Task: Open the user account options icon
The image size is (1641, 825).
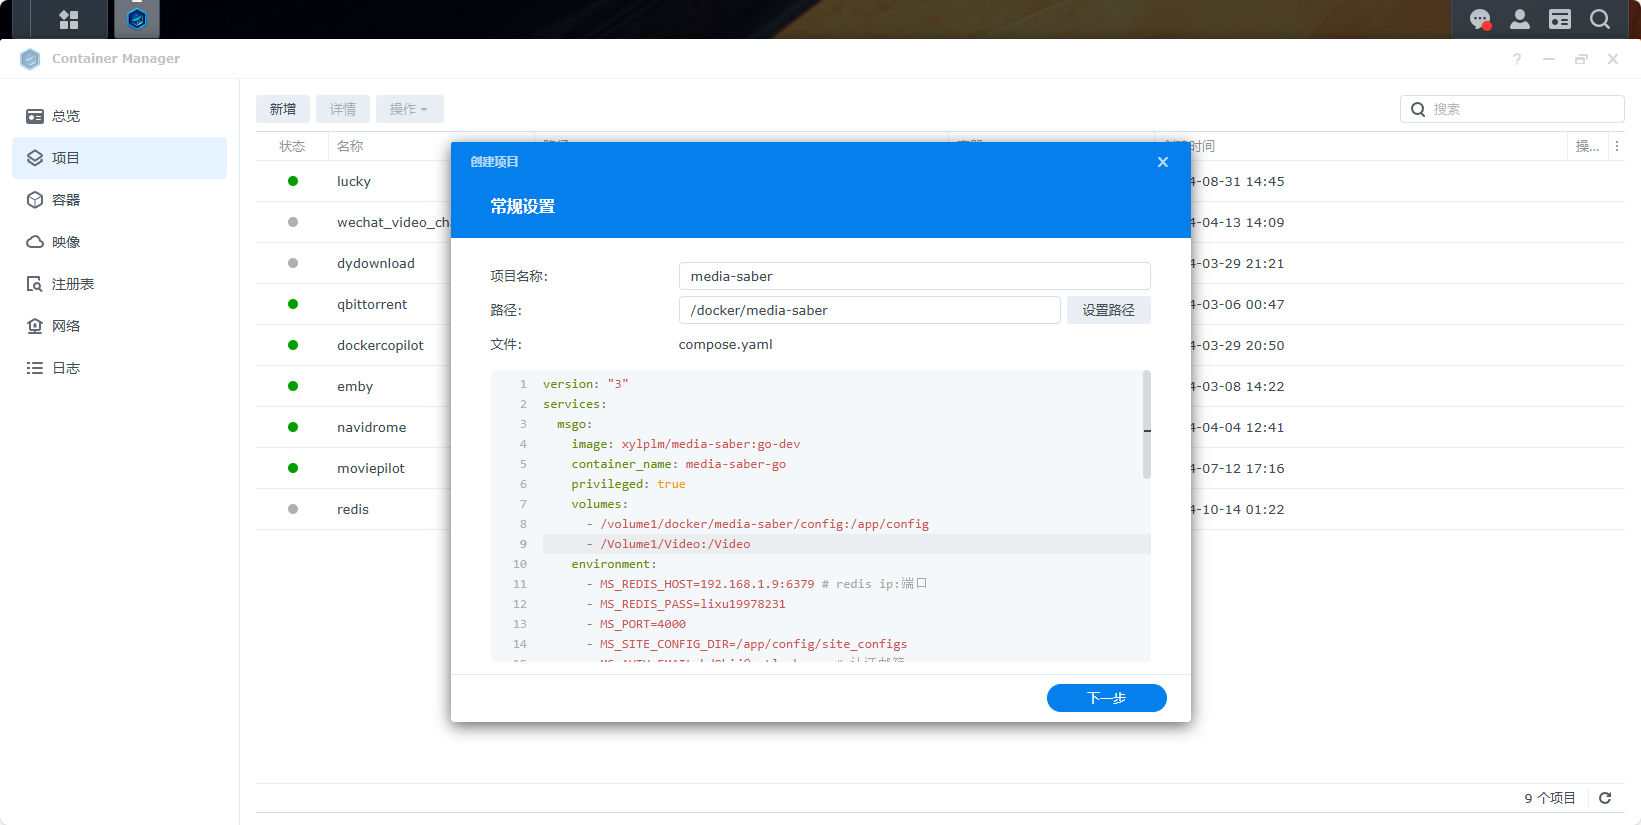Action: point(1520,19)
